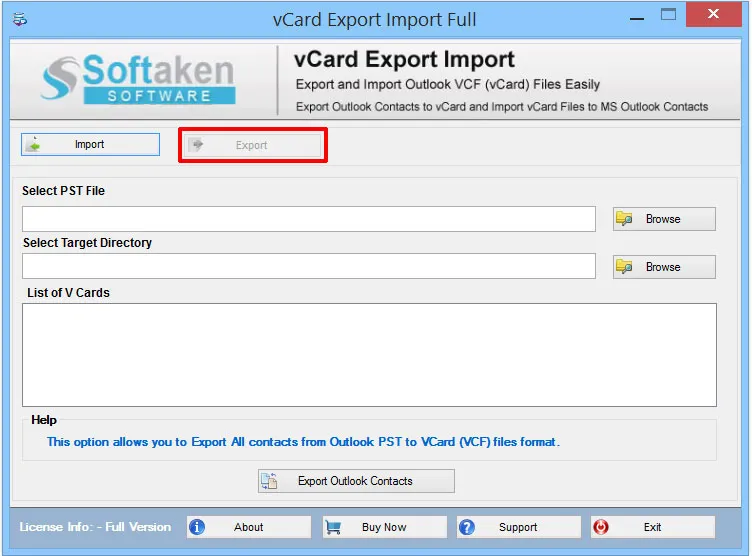Exit the application
The width and height of the screenshot is (752, 556).
click(x=653, y=527)
